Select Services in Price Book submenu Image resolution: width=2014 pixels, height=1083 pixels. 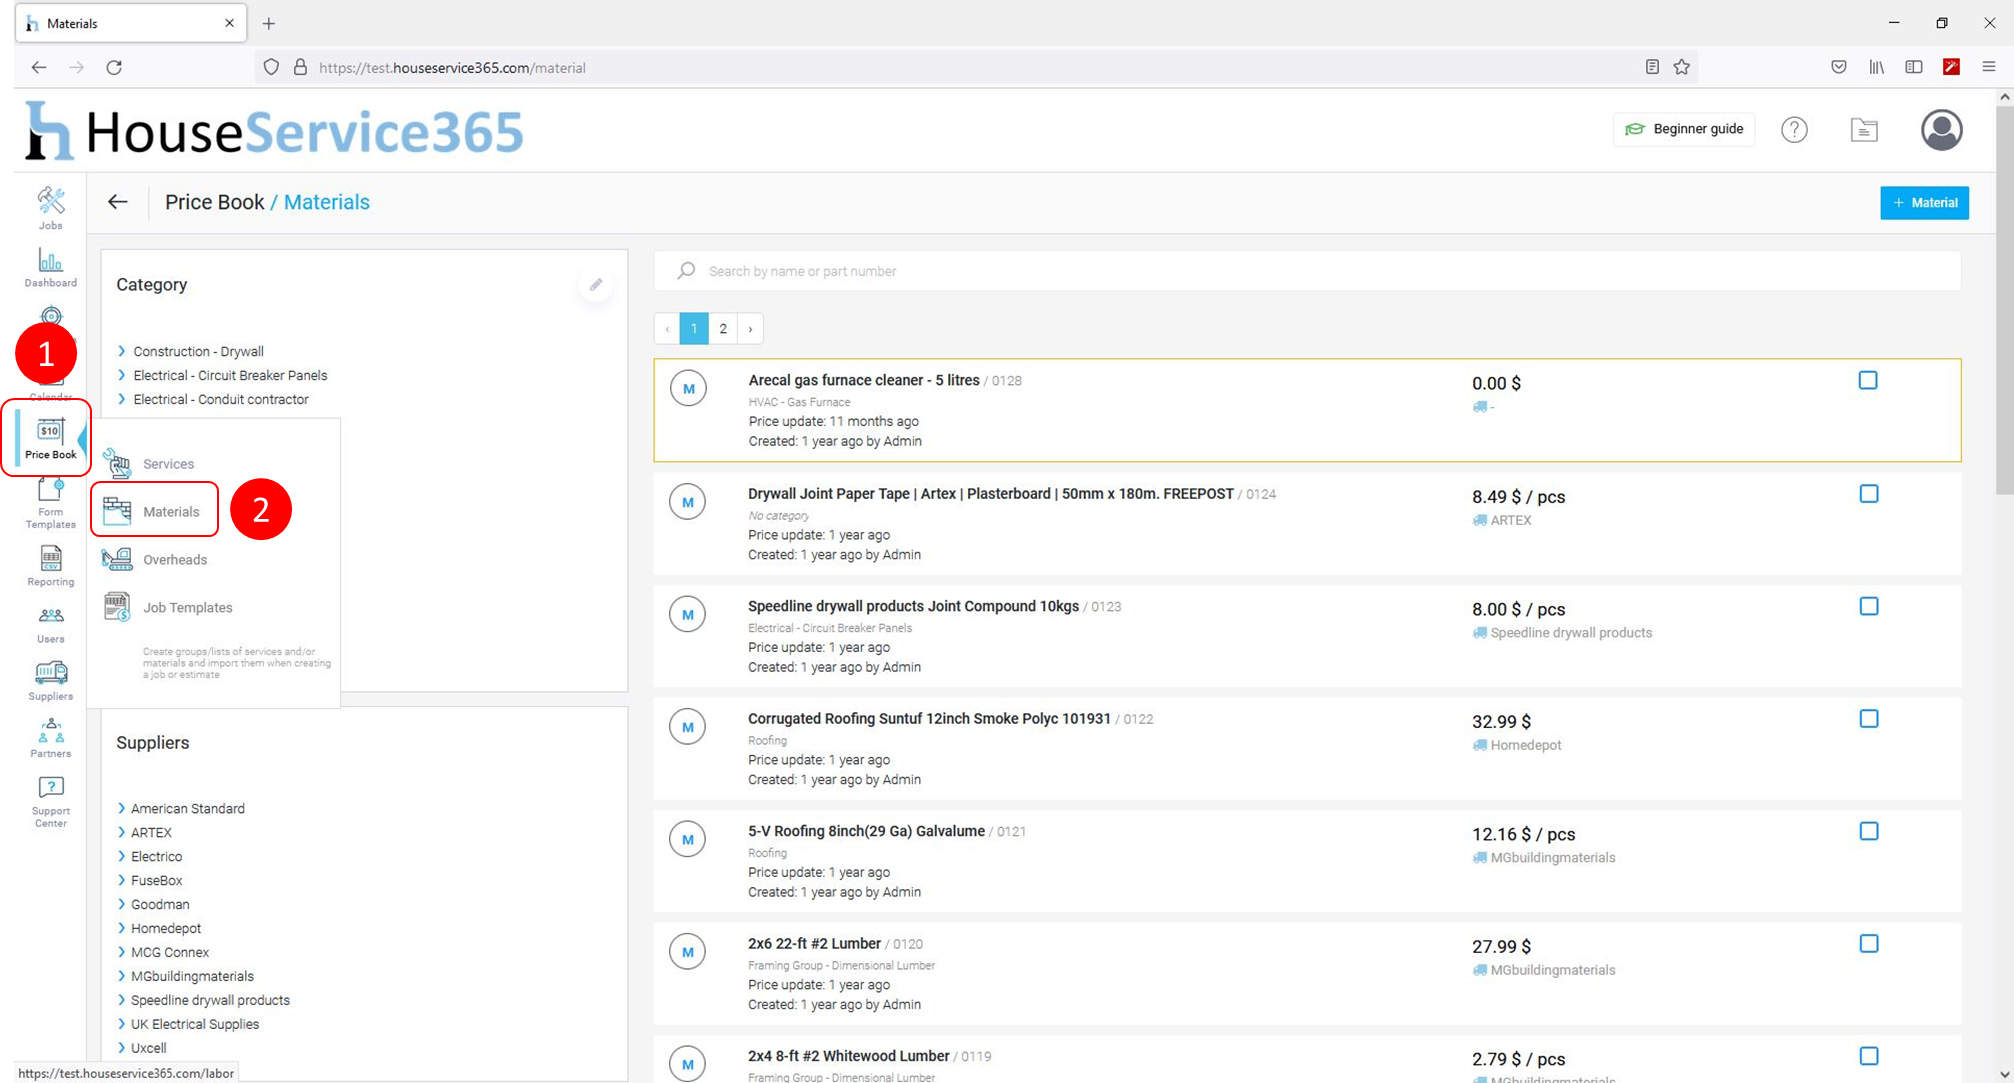click(168, 464)
